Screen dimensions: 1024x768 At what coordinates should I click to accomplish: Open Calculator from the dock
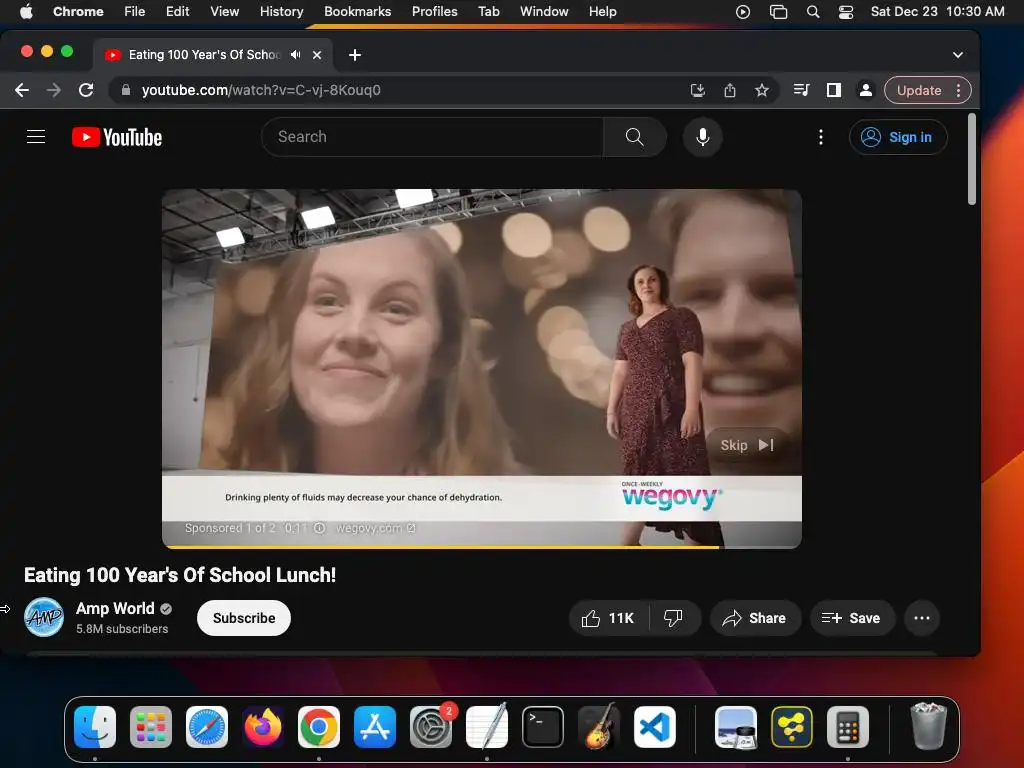[x=848, y=727]
